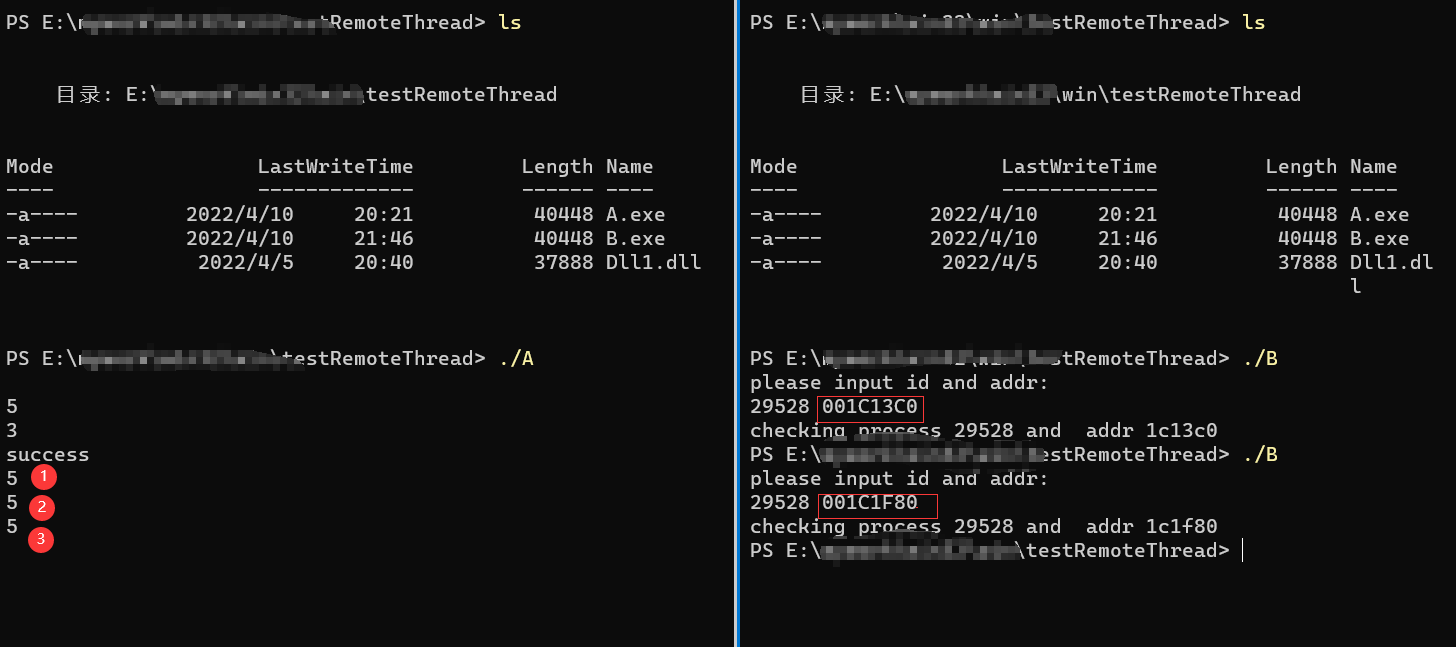Click the red circle numbered 3
1456x647 pixels.
[x=41, y=539]
